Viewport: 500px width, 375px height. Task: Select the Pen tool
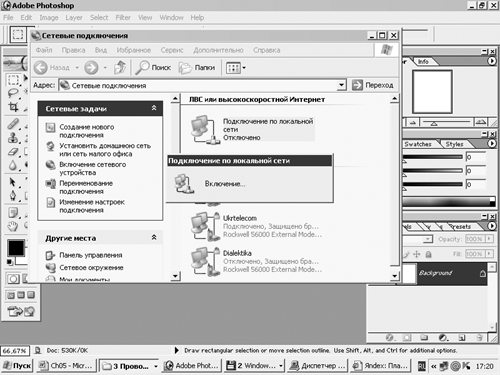(x=13, y=196)
